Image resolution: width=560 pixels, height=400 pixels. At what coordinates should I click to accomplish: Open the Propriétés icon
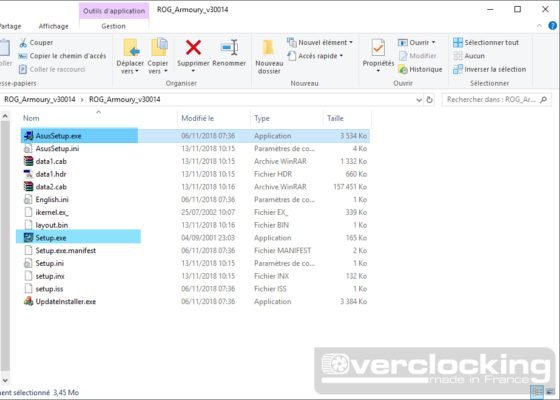378,48
